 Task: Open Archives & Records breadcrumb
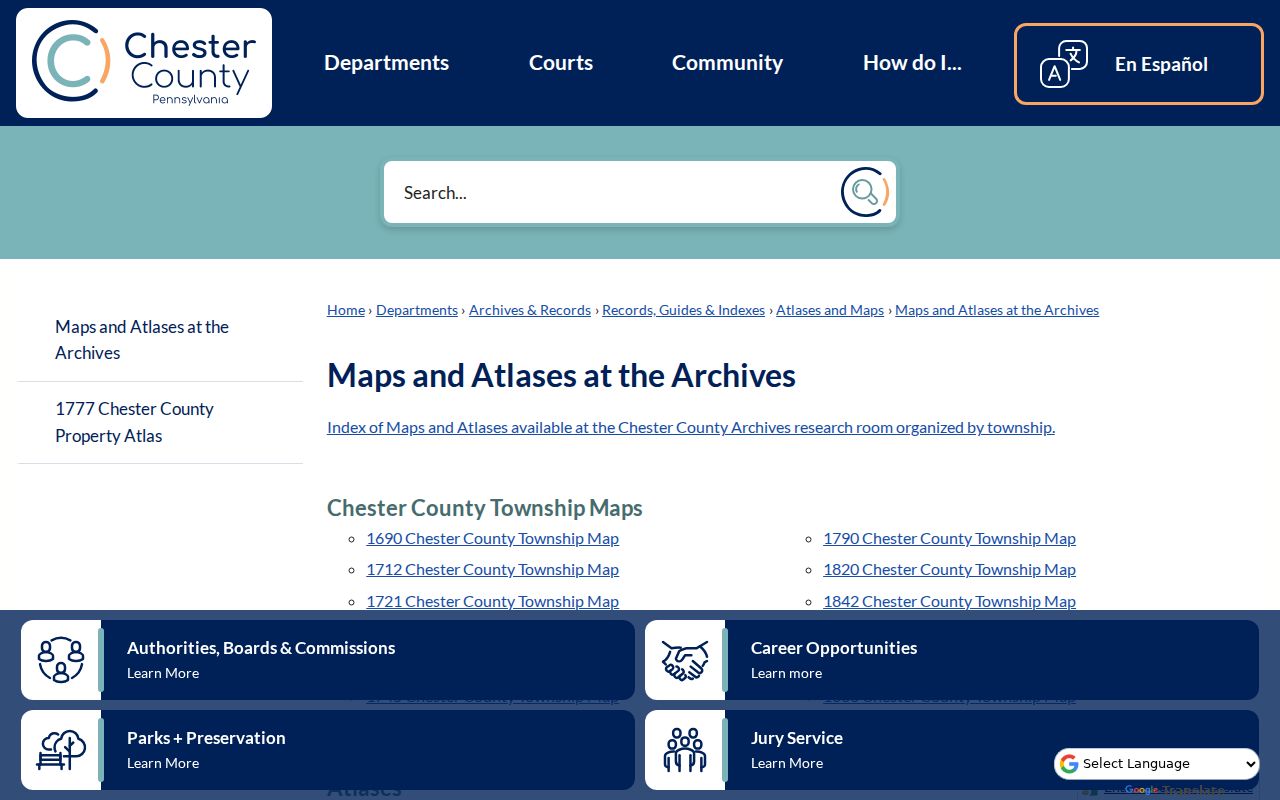pos(530,310)
